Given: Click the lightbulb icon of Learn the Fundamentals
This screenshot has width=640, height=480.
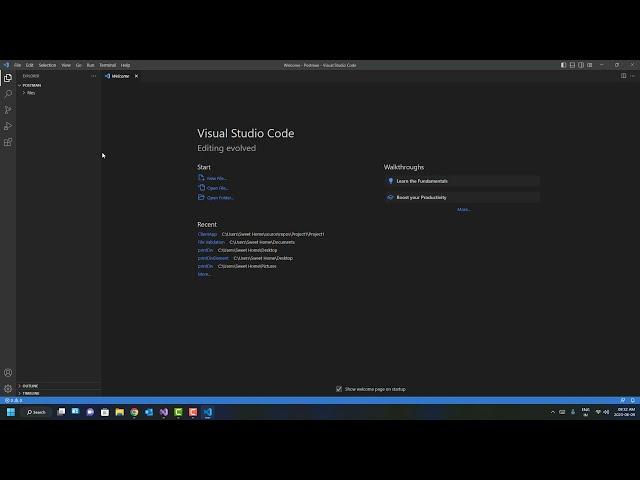Looking at the screenshot, I should (391, 181).
